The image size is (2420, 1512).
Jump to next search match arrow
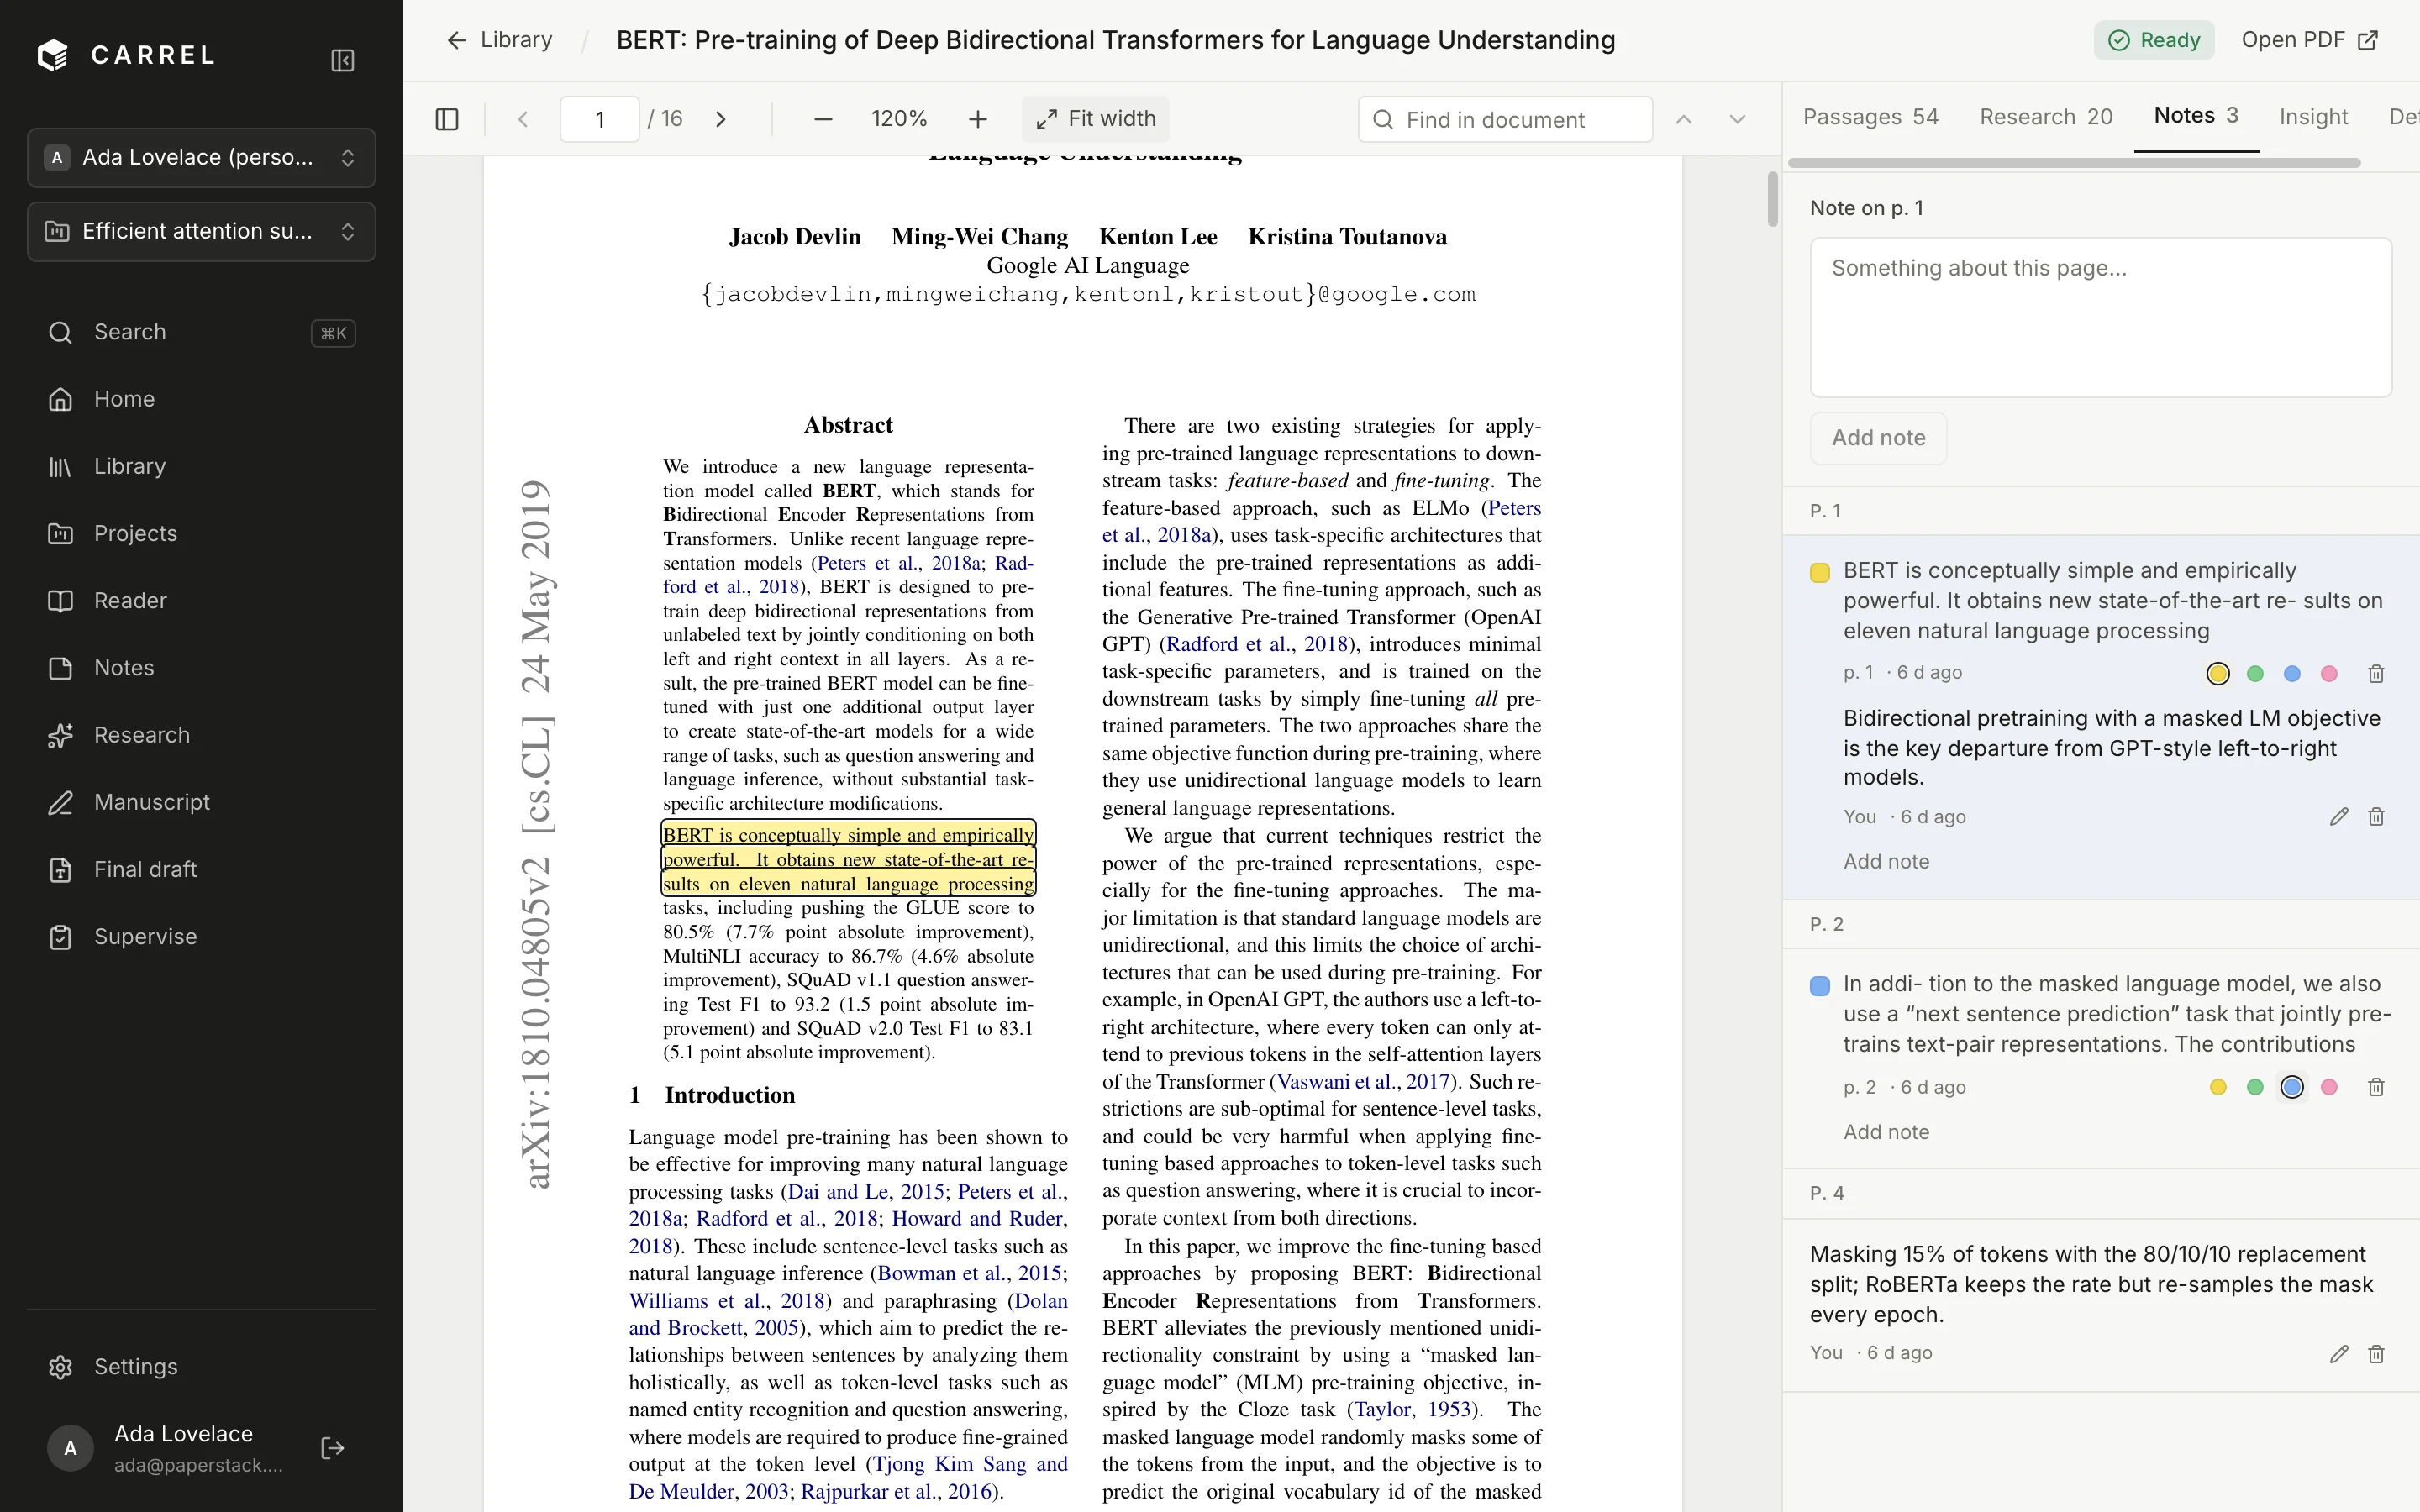click(x=1737, y=119)
